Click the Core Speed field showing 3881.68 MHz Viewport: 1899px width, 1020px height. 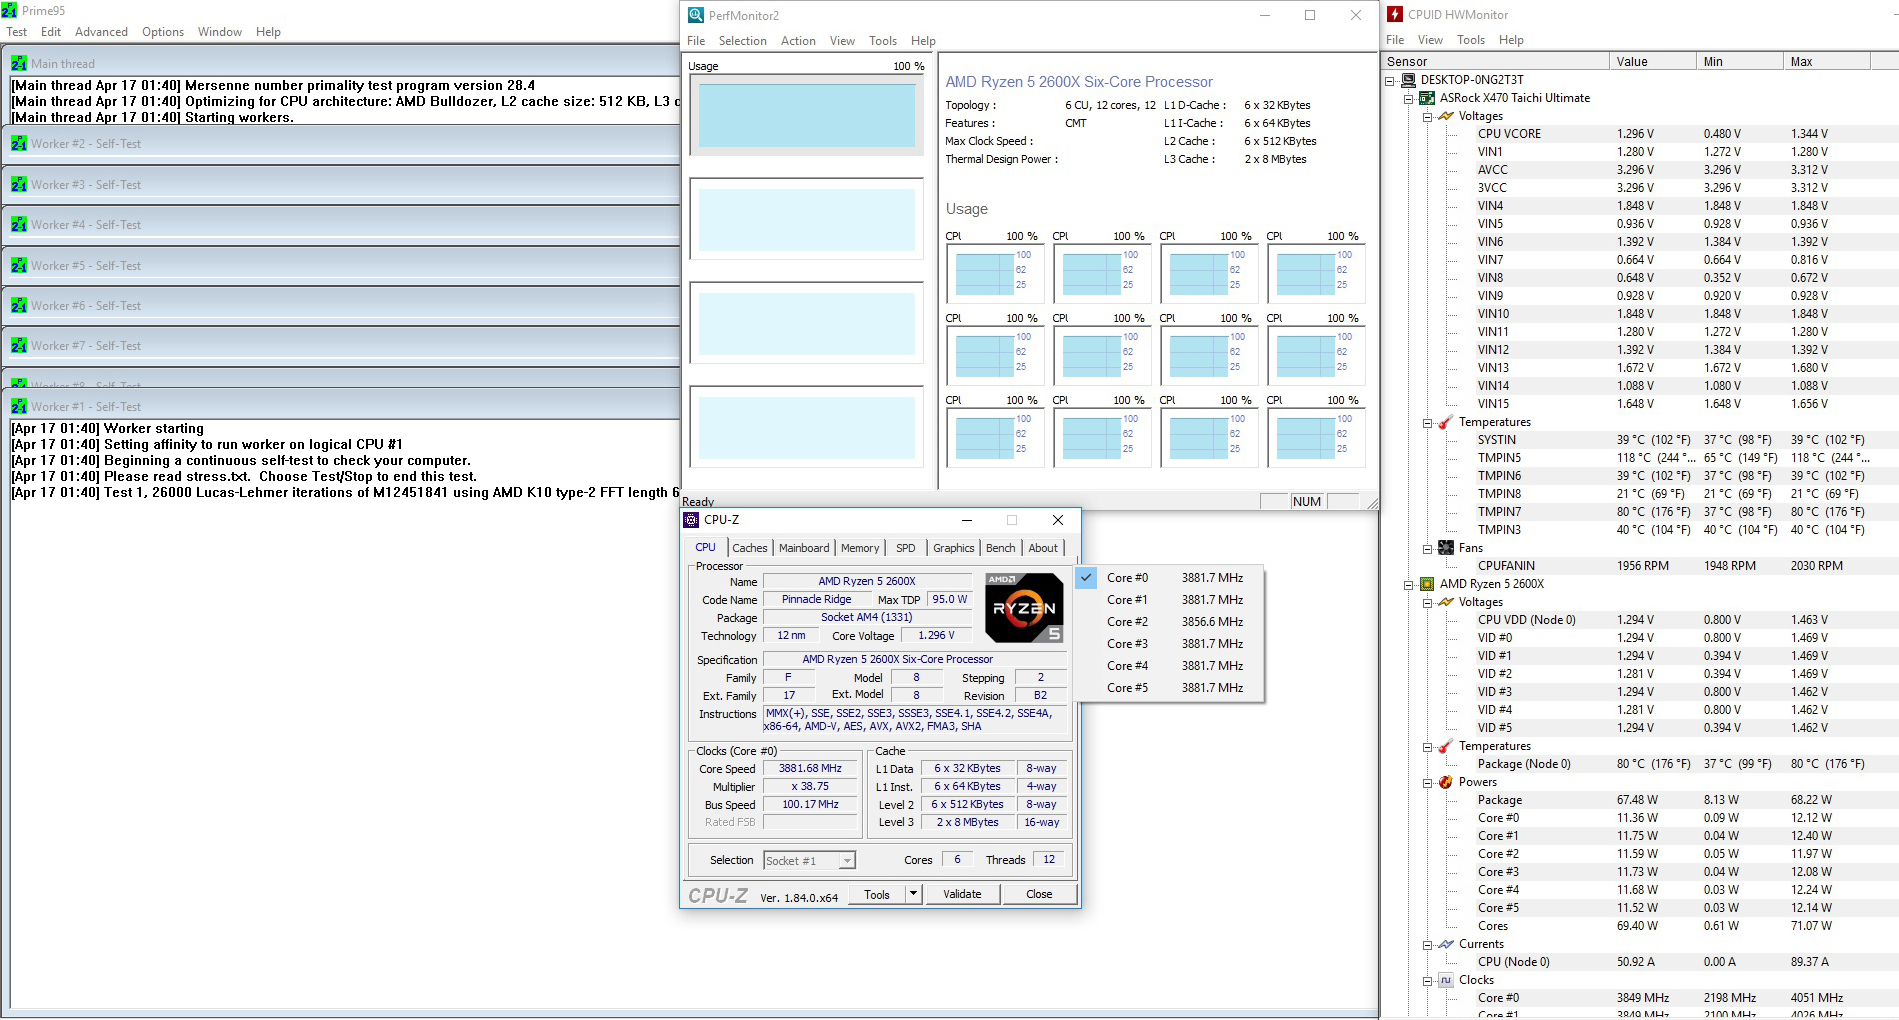tap(811, 769)
